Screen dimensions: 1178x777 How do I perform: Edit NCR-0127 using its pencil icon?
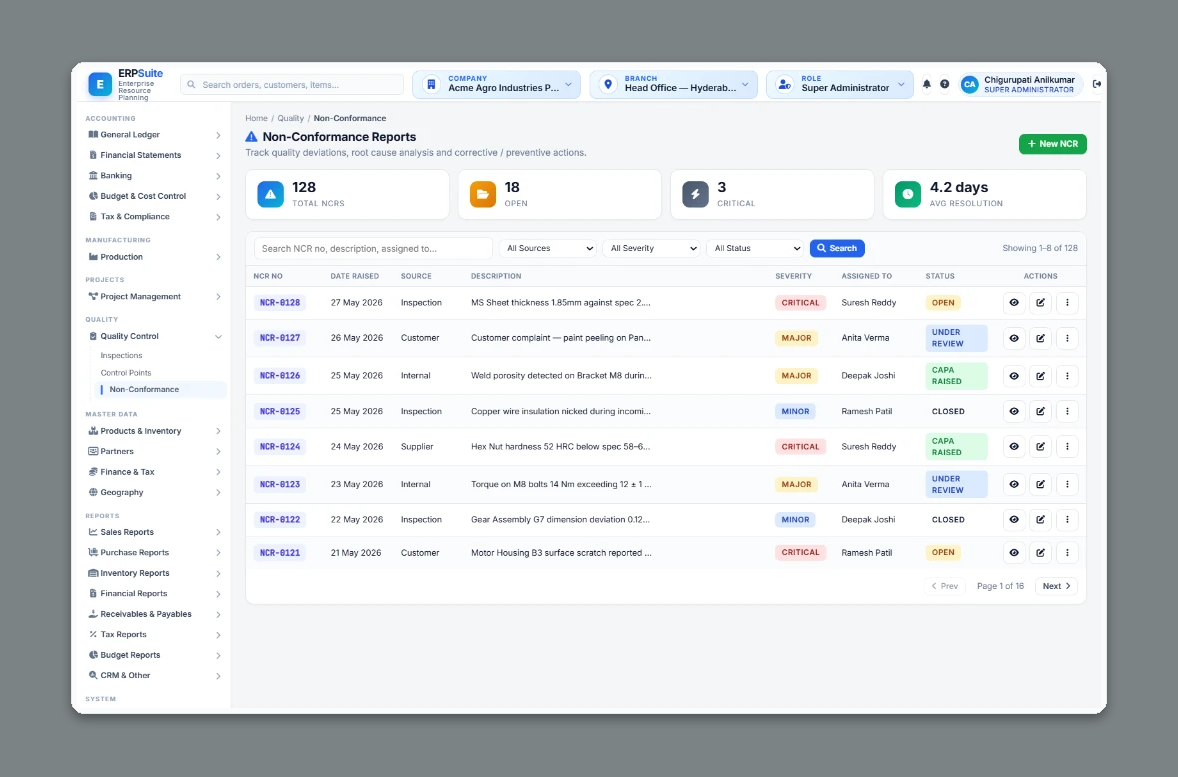click(1041, 338)
